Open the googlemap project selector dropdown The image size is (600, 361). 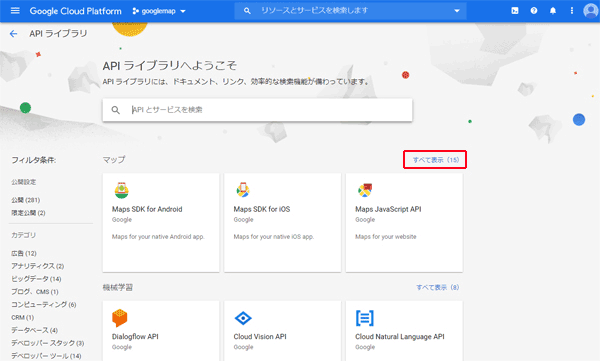[x=159, y=11]
